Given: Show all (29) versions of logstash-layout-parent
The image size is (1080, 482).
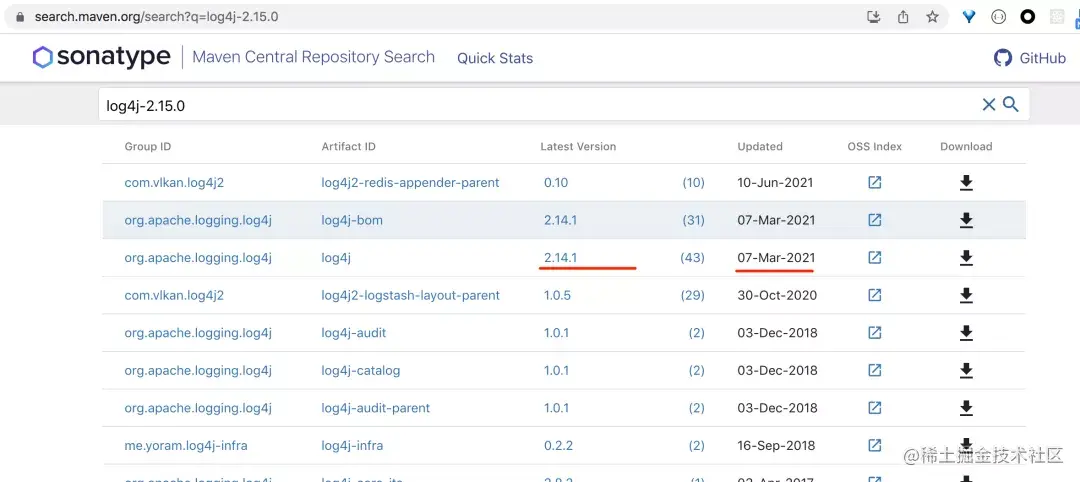Looking at the screenshot, I should click(x=694, y=295).
